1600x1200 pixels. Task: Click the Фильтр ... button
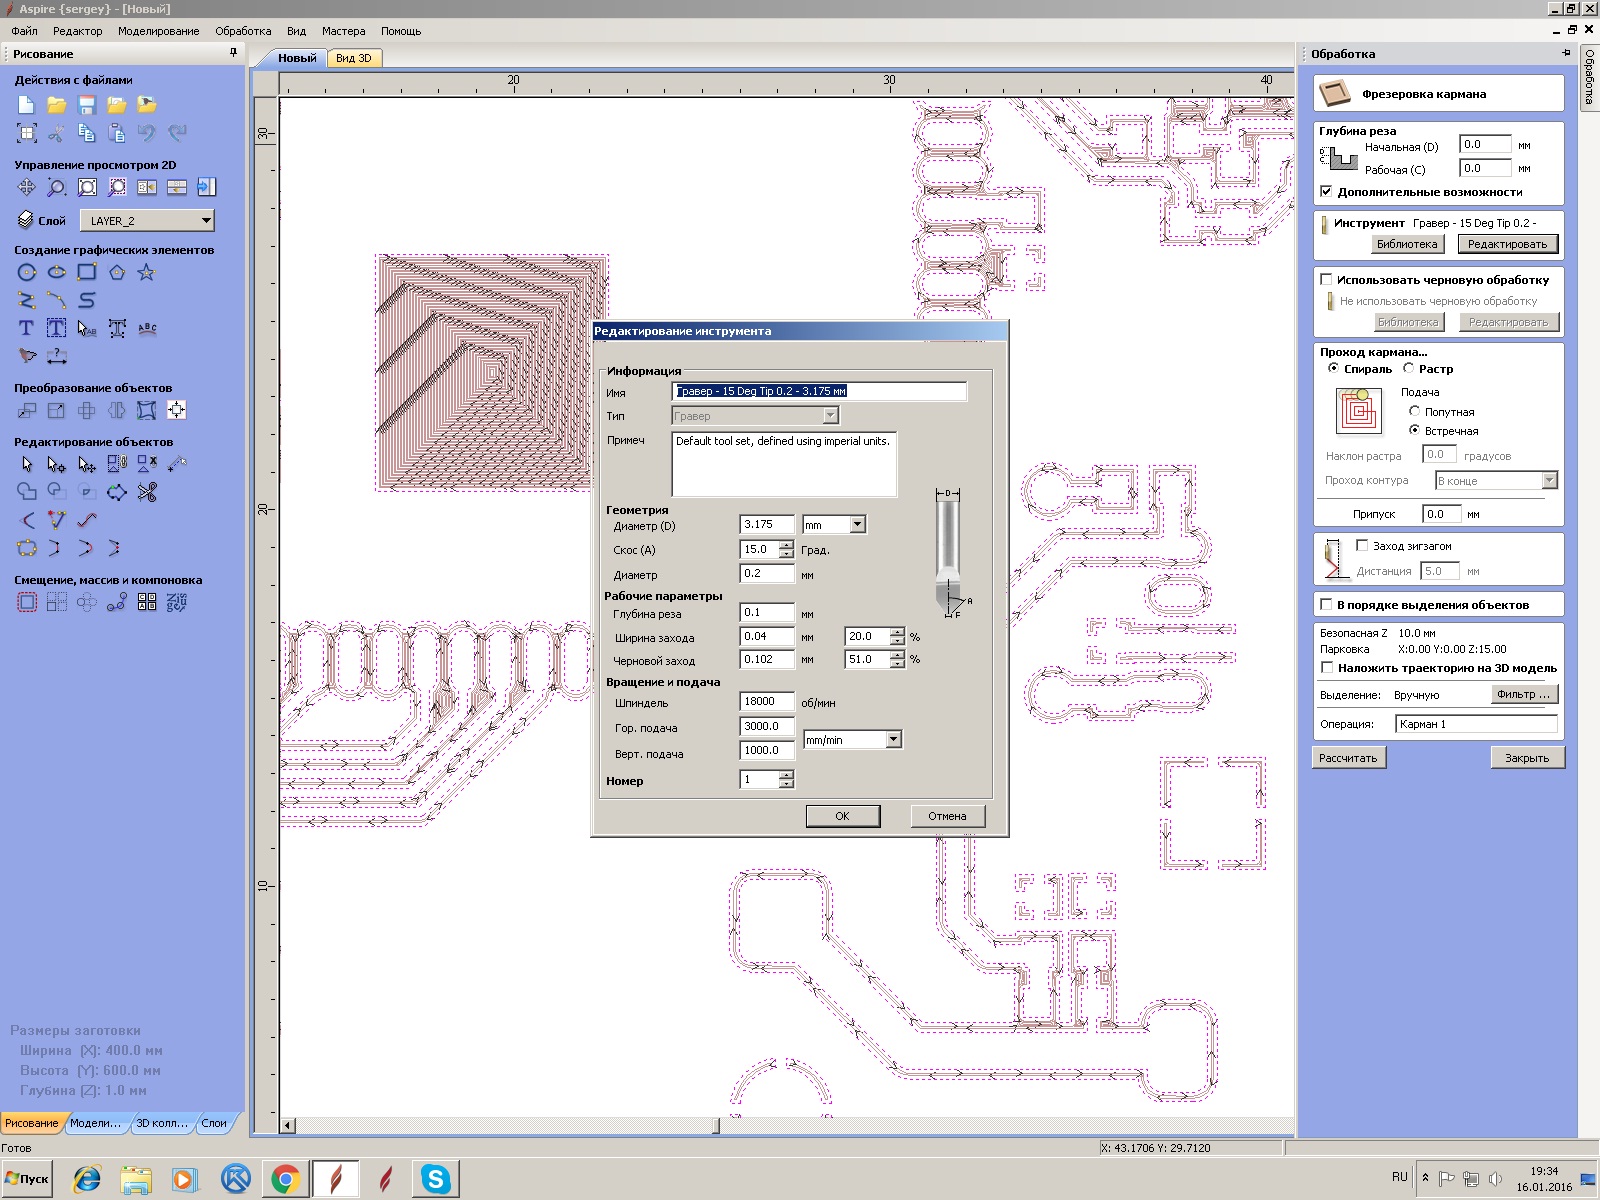point(1523,694)
